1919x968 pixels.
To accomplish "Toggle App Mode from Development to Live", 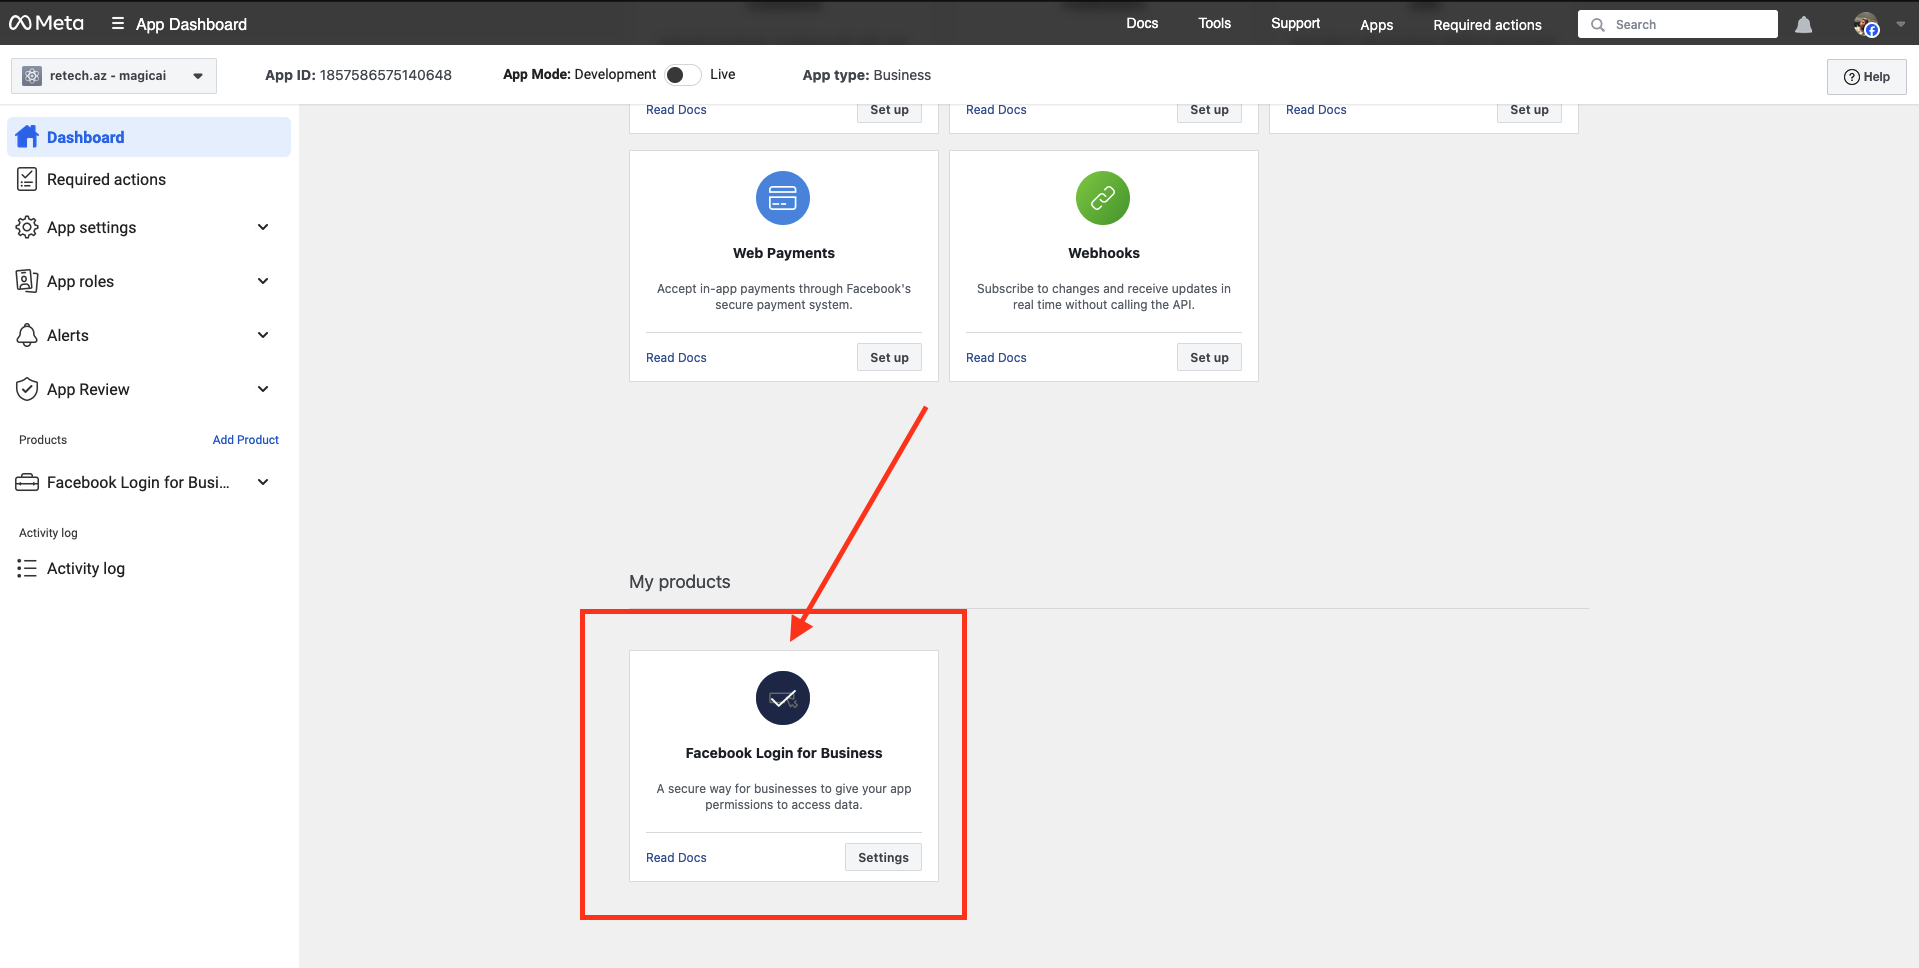I will coord(683,75).
